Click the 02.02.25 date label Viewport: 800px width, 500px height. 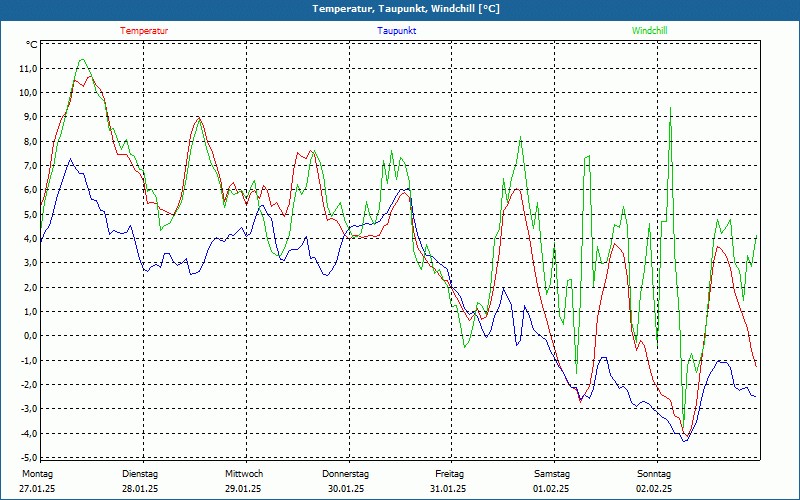pos(654,489)
